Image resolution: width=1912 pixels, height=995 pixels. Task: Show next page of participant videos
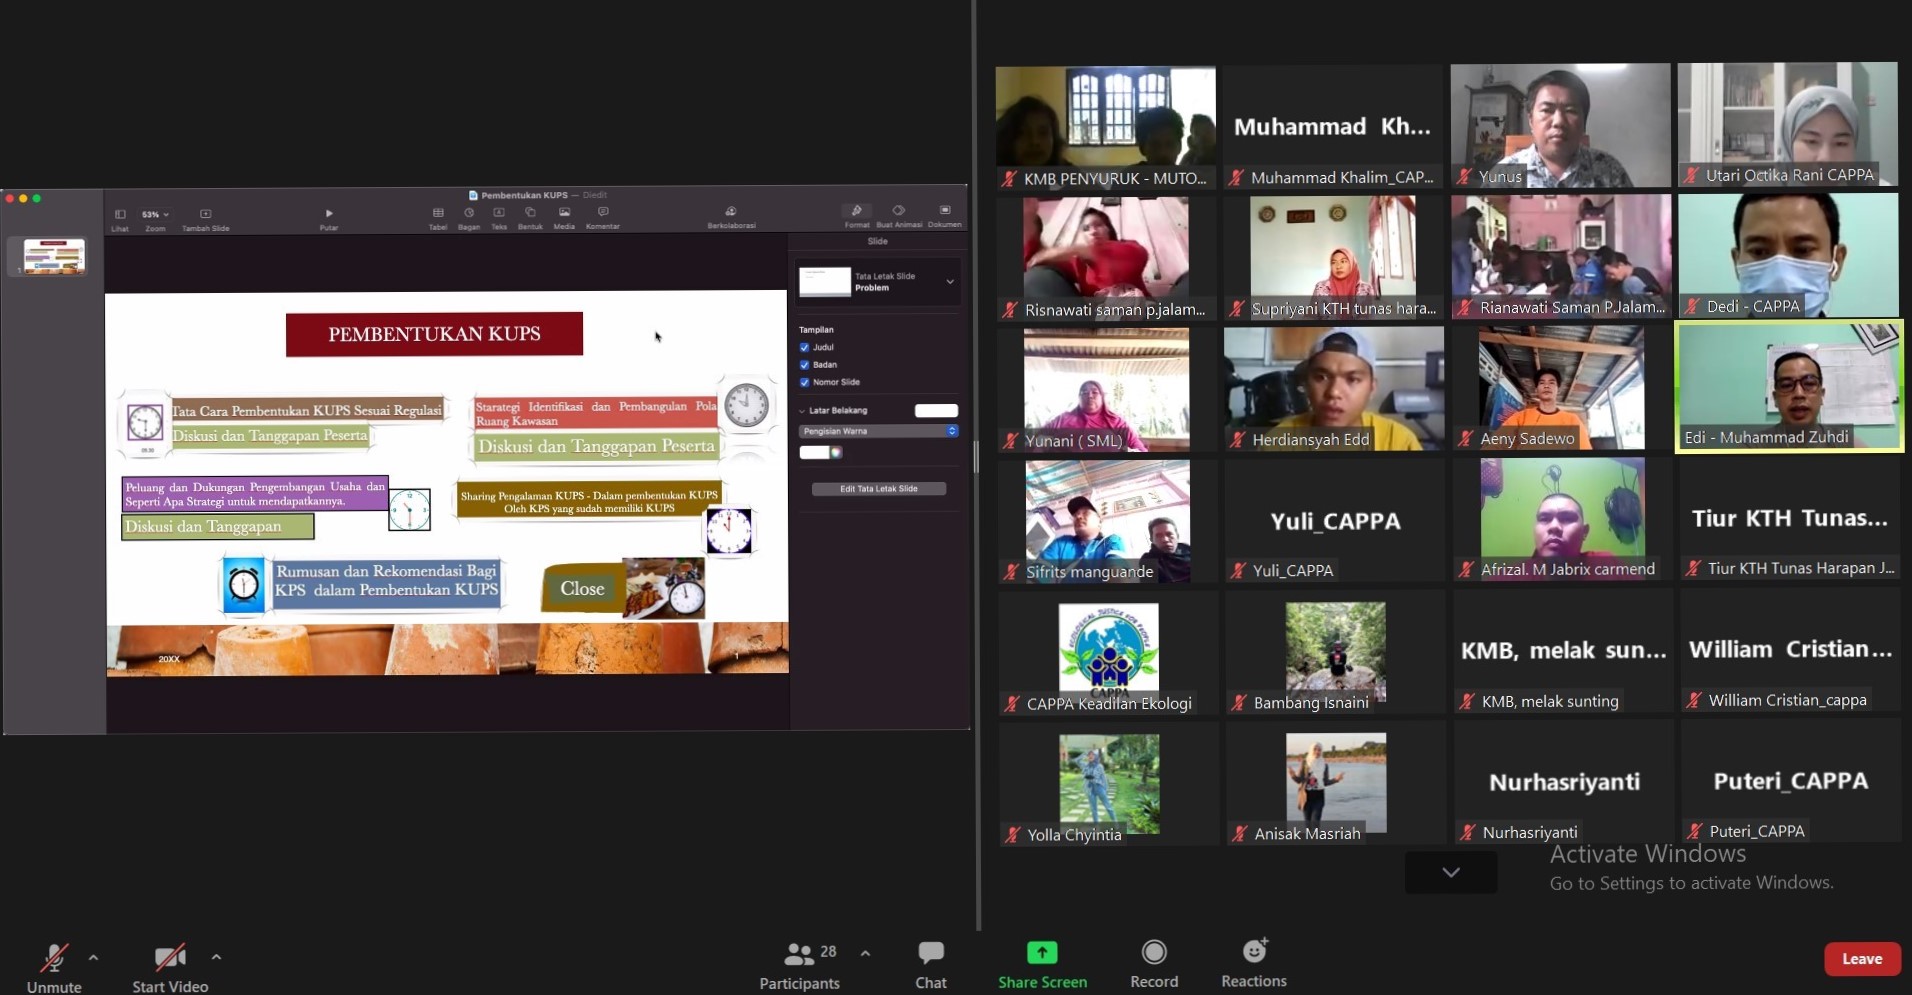(1450, 873)
